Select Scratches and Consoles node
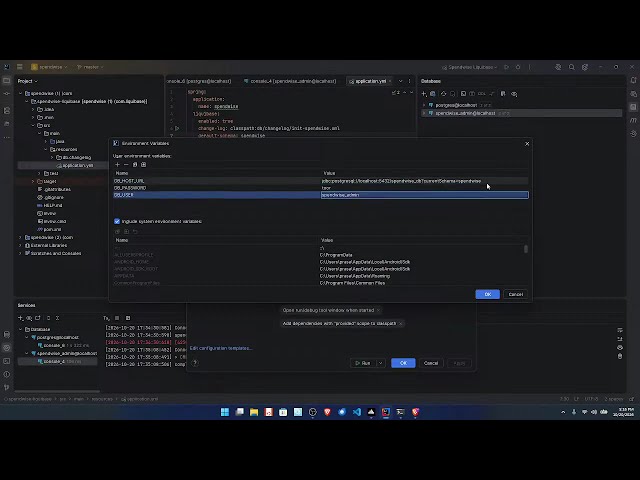Viewport: 640px width, 480px height. click(x=53, y=253)
